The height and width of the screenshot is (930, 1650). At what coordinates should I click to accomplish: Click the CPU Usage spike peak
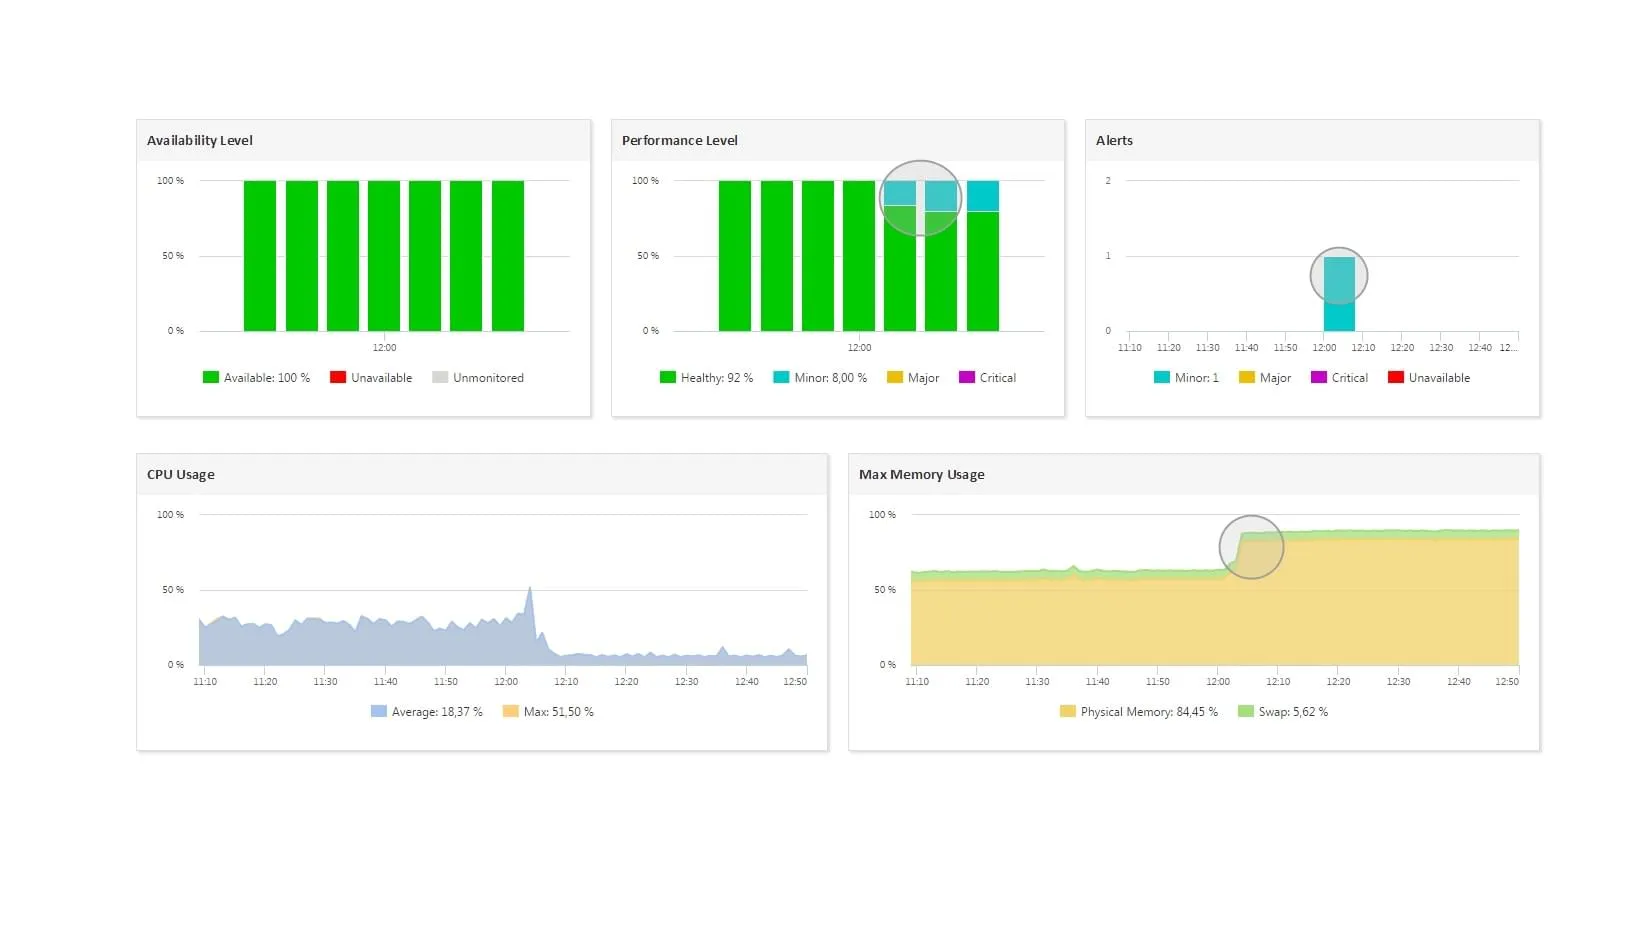coord(529,589)
